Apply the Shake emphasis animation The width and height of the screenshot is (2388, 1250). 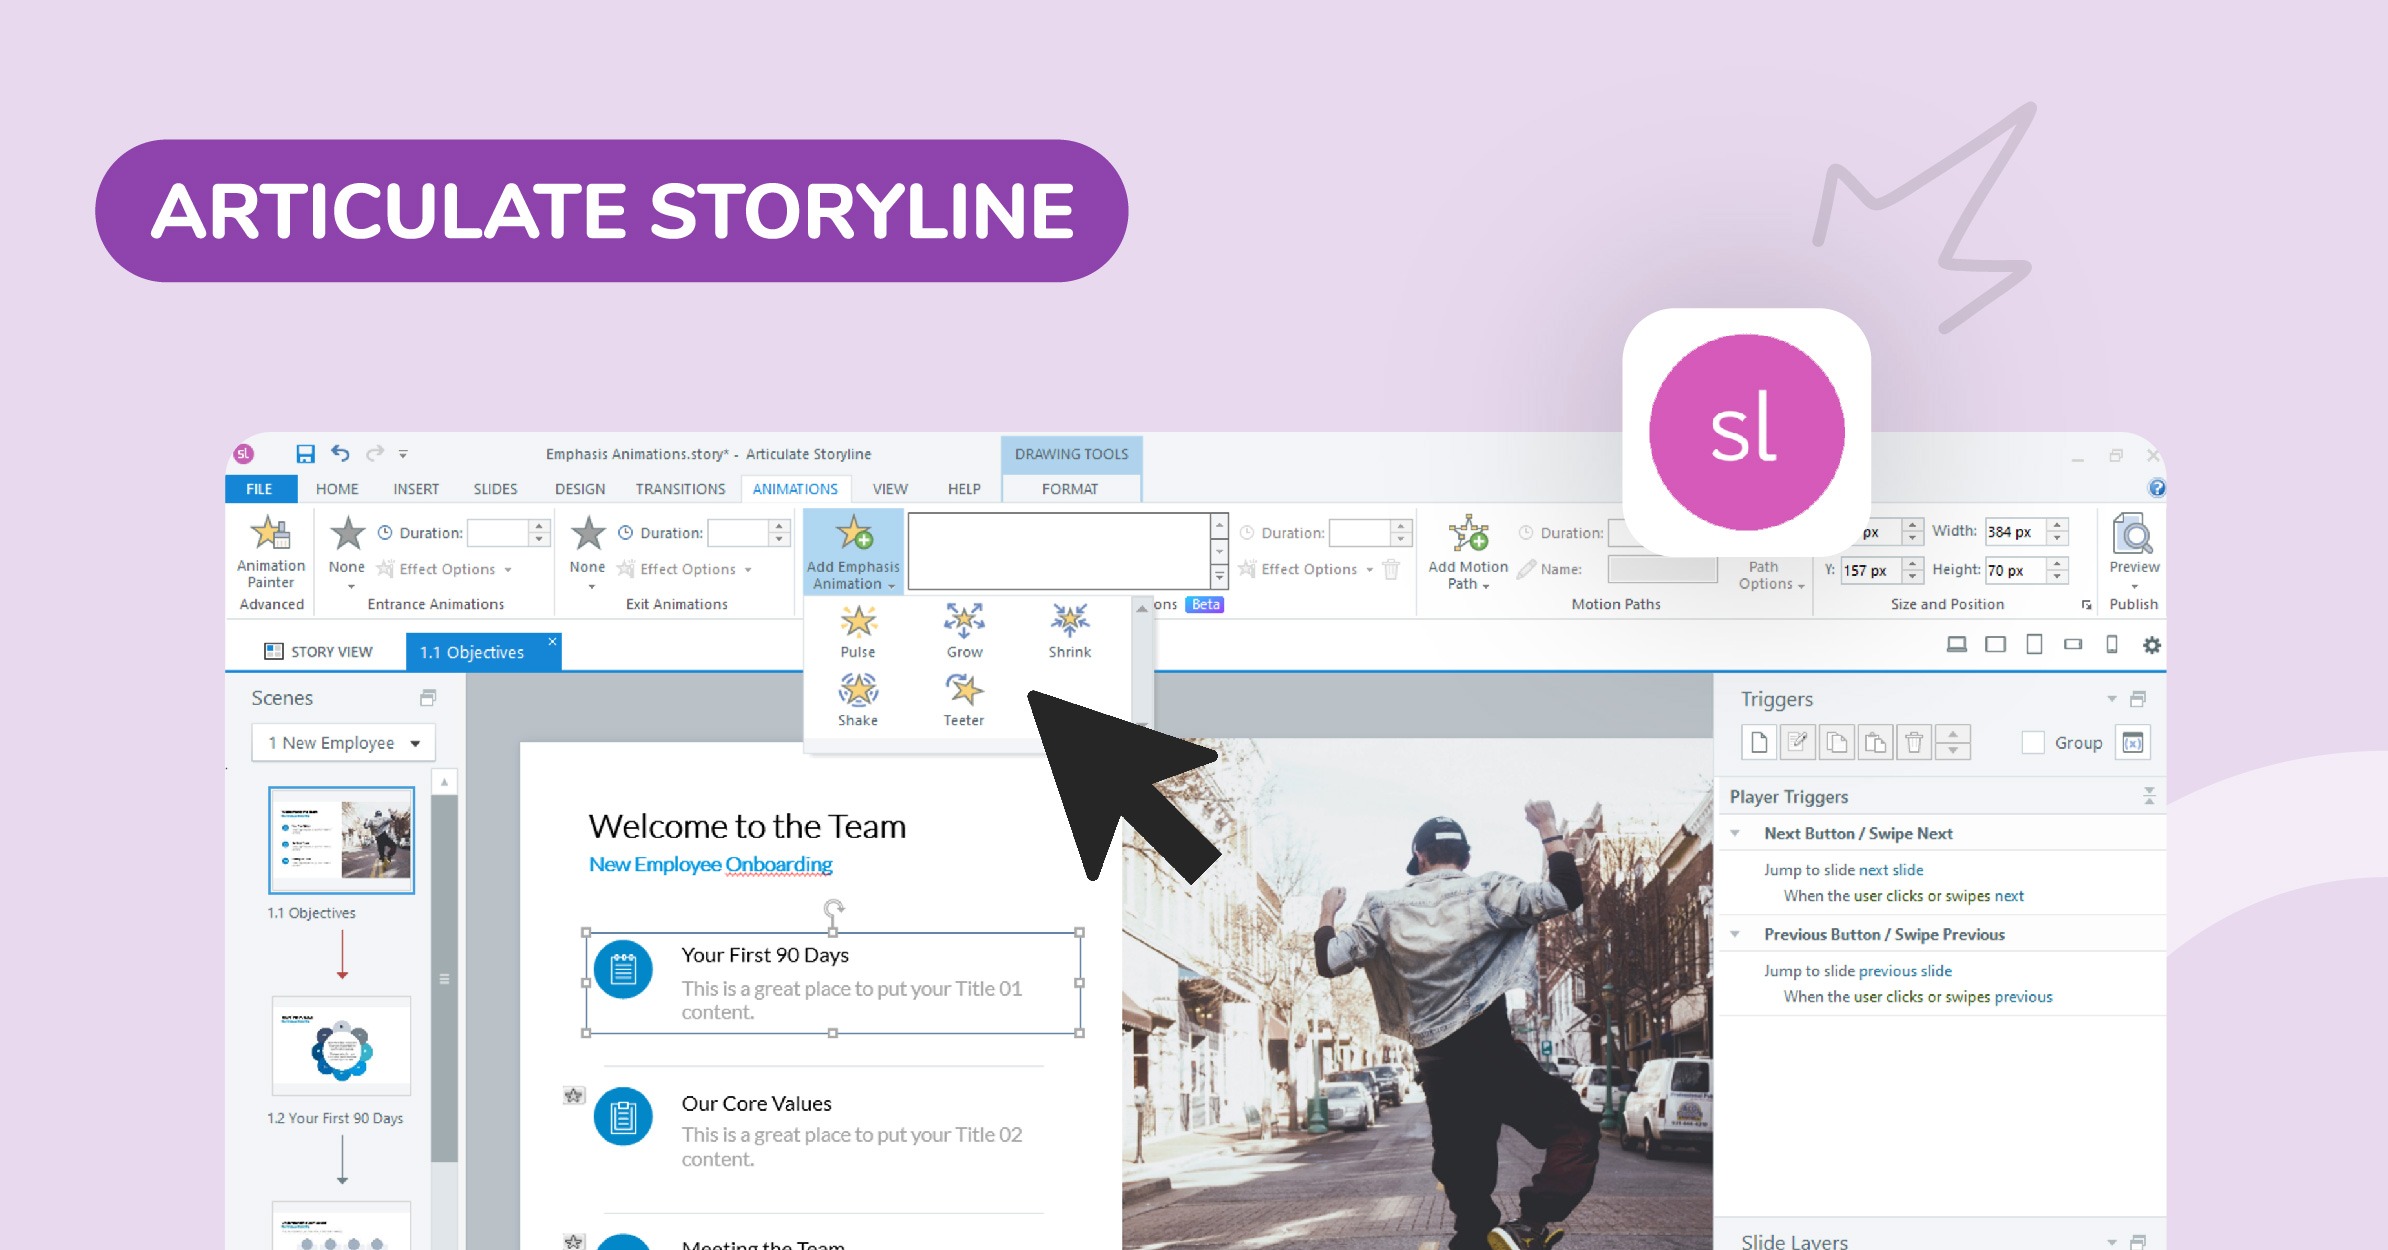tap(858, 699)
